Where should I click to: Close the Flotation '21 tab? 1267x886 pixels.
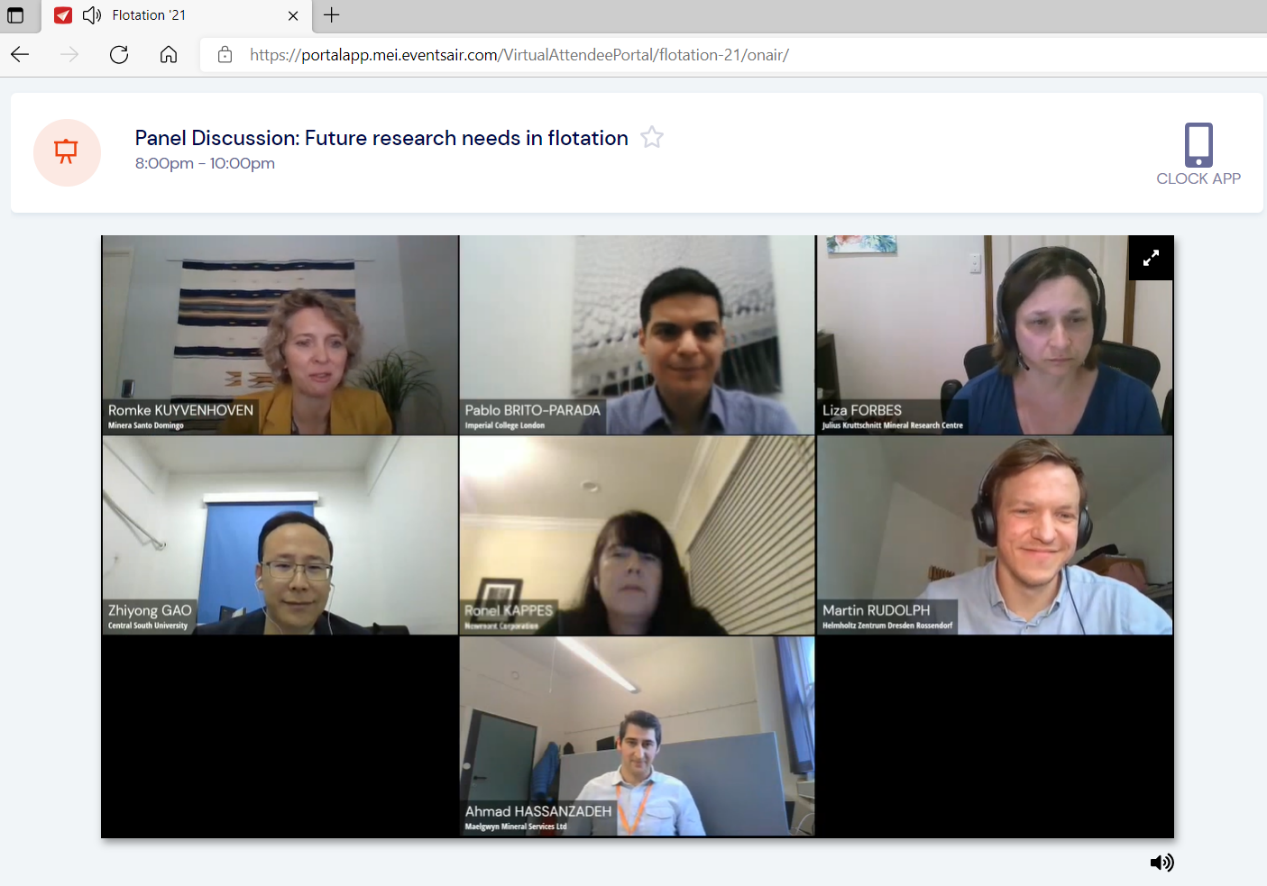(x=293, y=15)
